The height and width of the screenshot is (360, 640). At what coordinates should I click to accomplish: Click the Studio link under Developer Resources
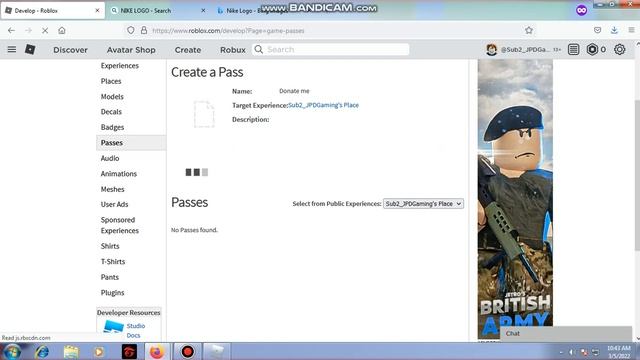[136, 326]
